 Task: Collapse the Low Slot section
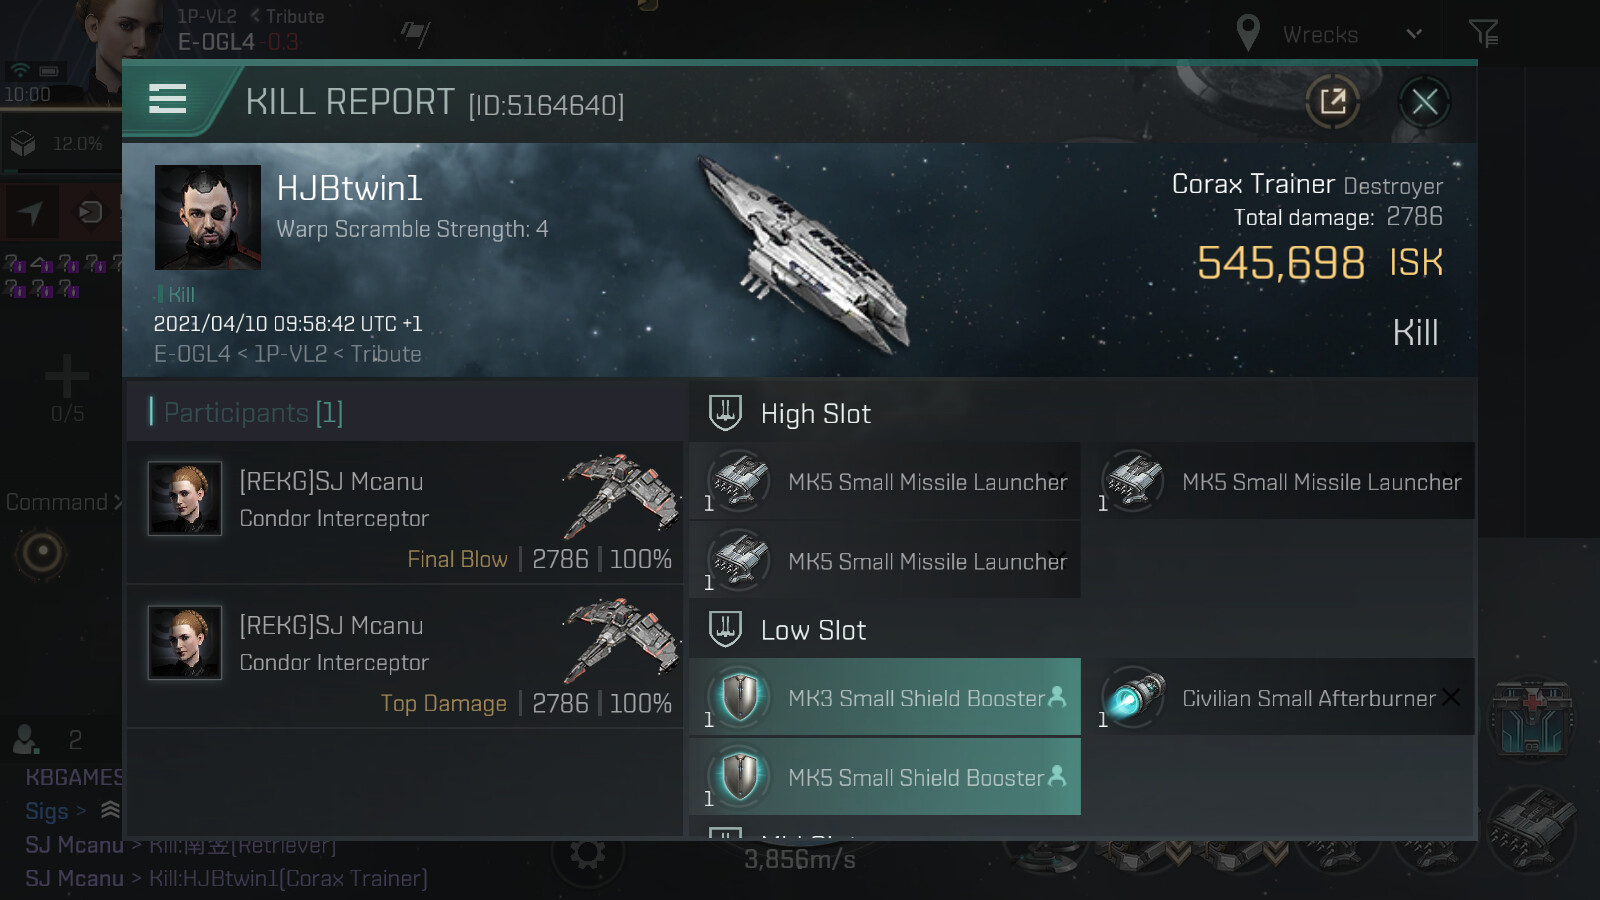(x=813, y=630)
